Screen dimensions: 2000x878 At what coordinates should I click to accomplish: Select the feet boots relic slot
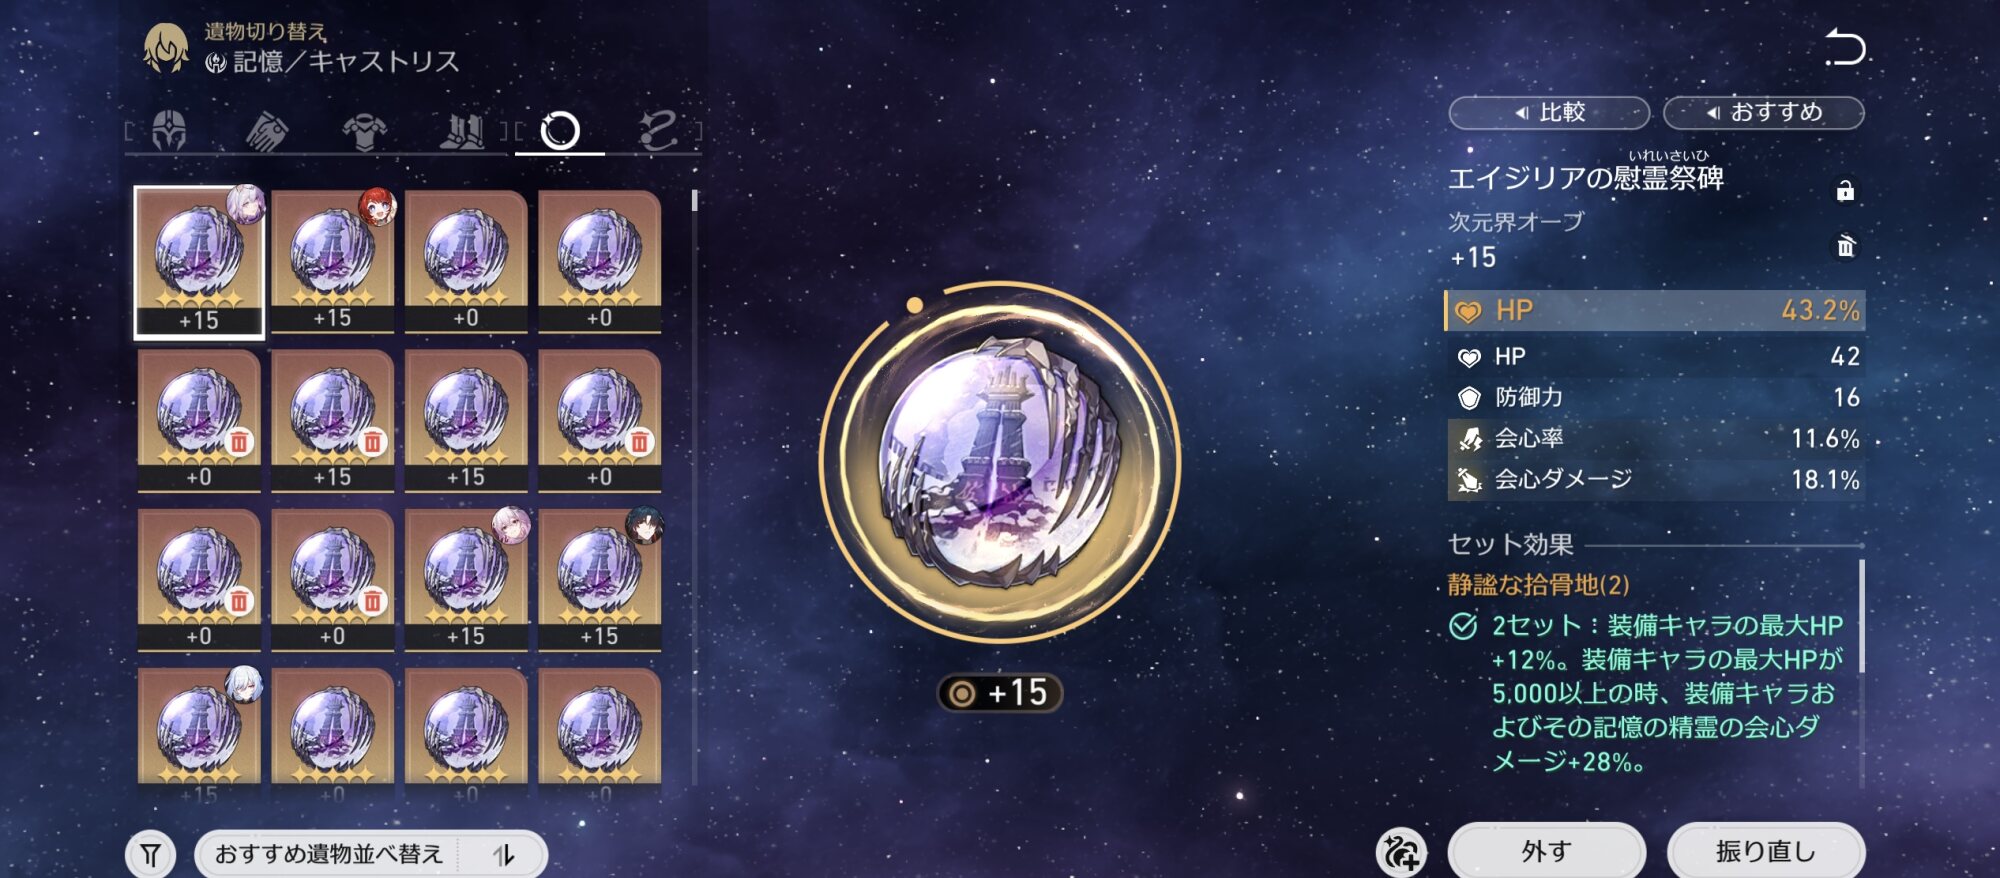click(x=462, y=131)
